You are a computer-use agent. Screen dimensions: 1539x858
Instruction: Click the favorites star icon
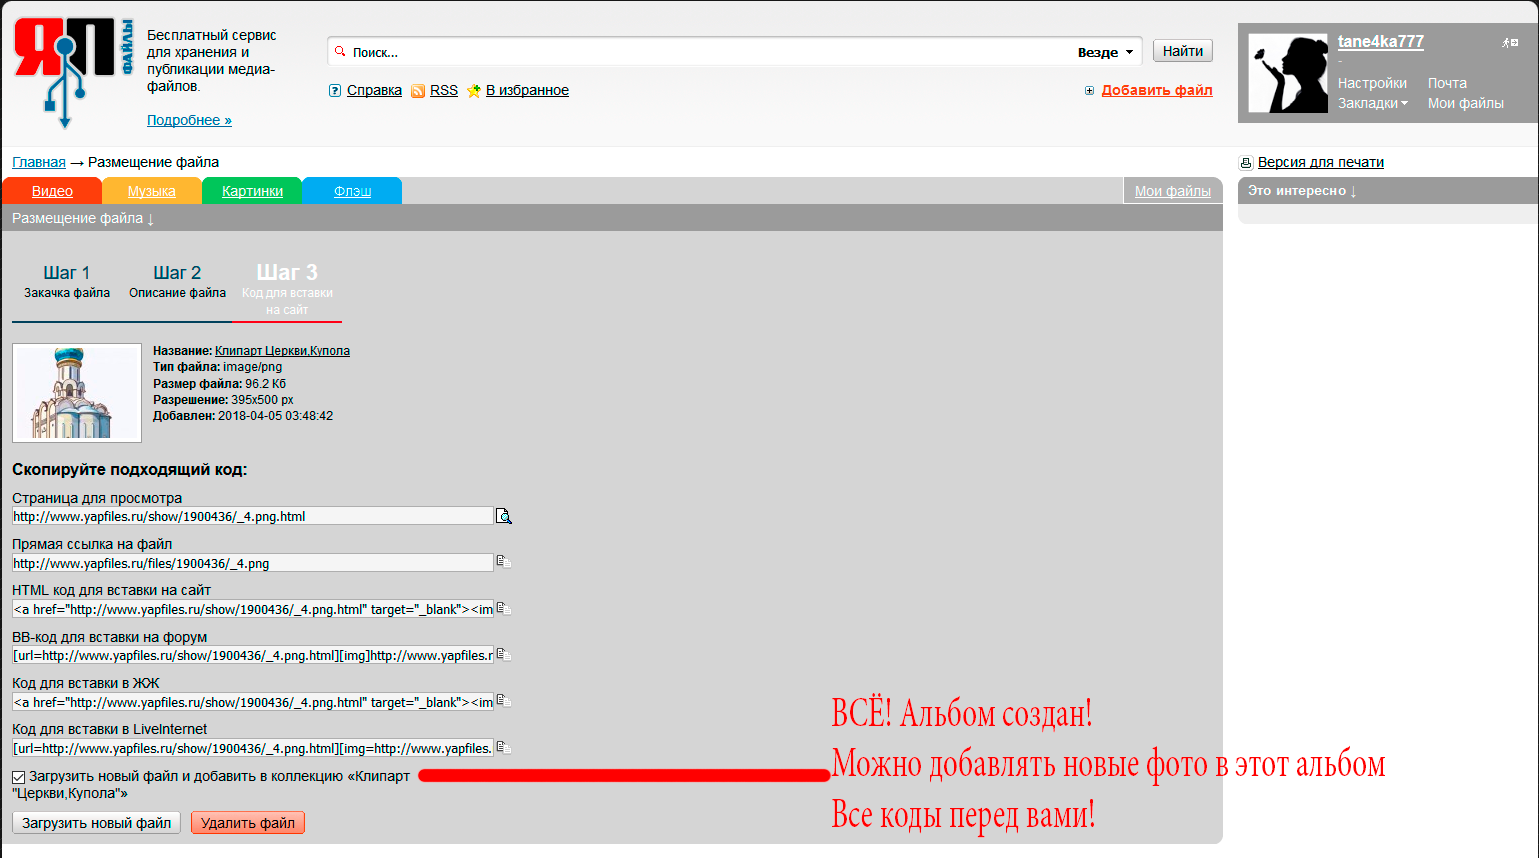[474, 91]
